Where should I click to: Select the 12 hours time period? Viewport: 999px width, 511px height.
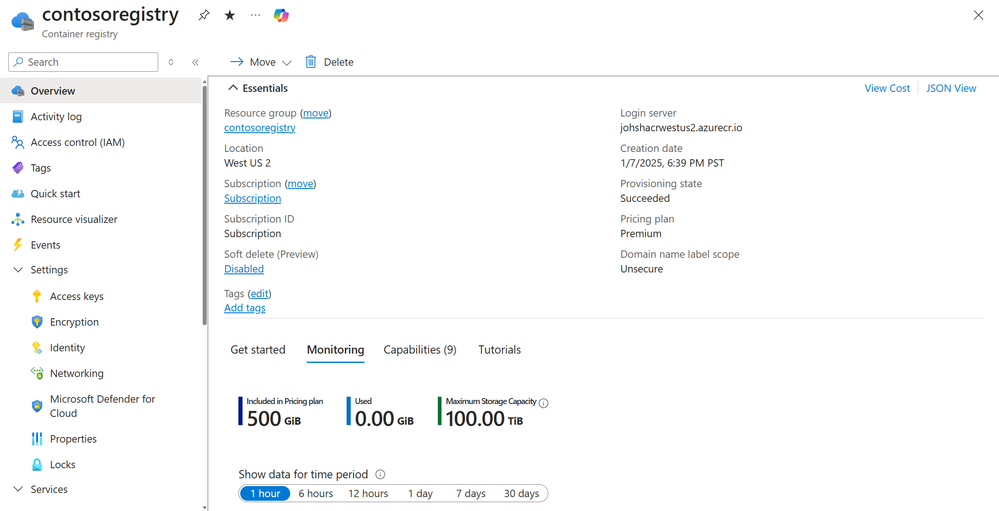(x=368, y=494)
